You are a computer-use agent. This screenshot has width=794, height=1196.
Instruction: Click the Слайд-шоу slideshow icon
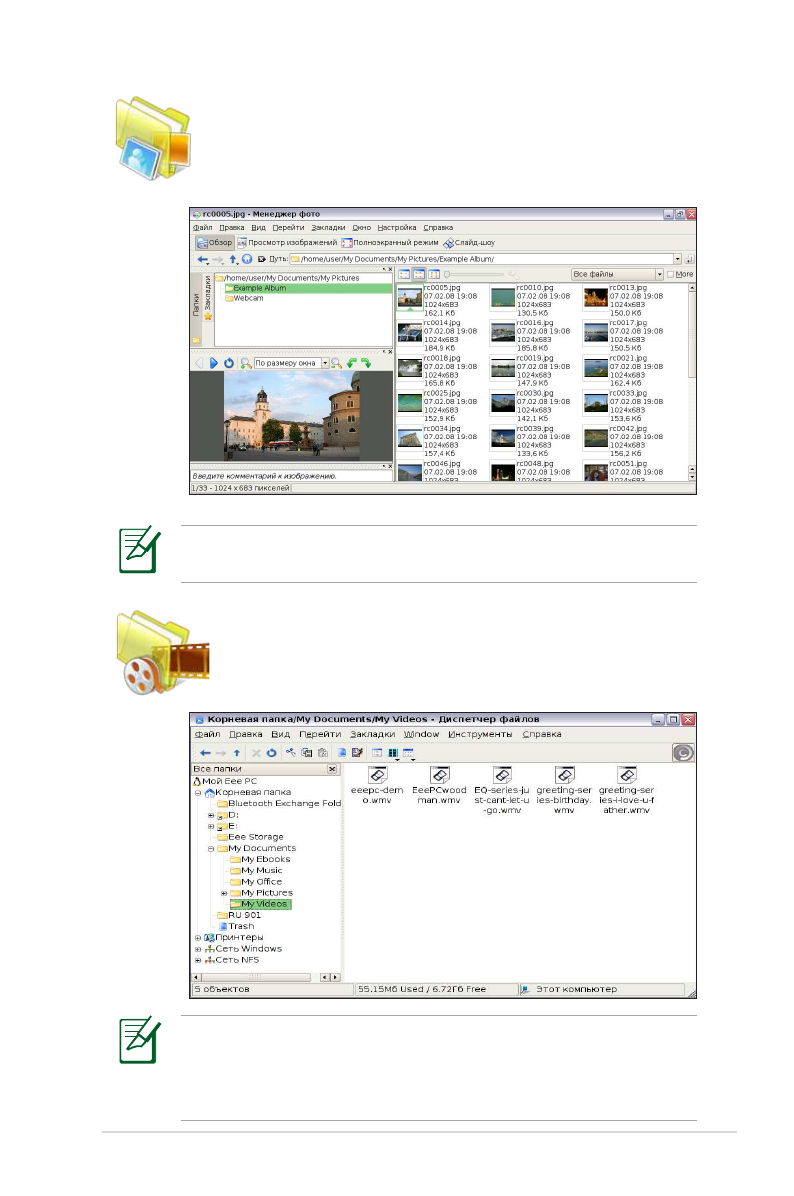tap(449, 243)
